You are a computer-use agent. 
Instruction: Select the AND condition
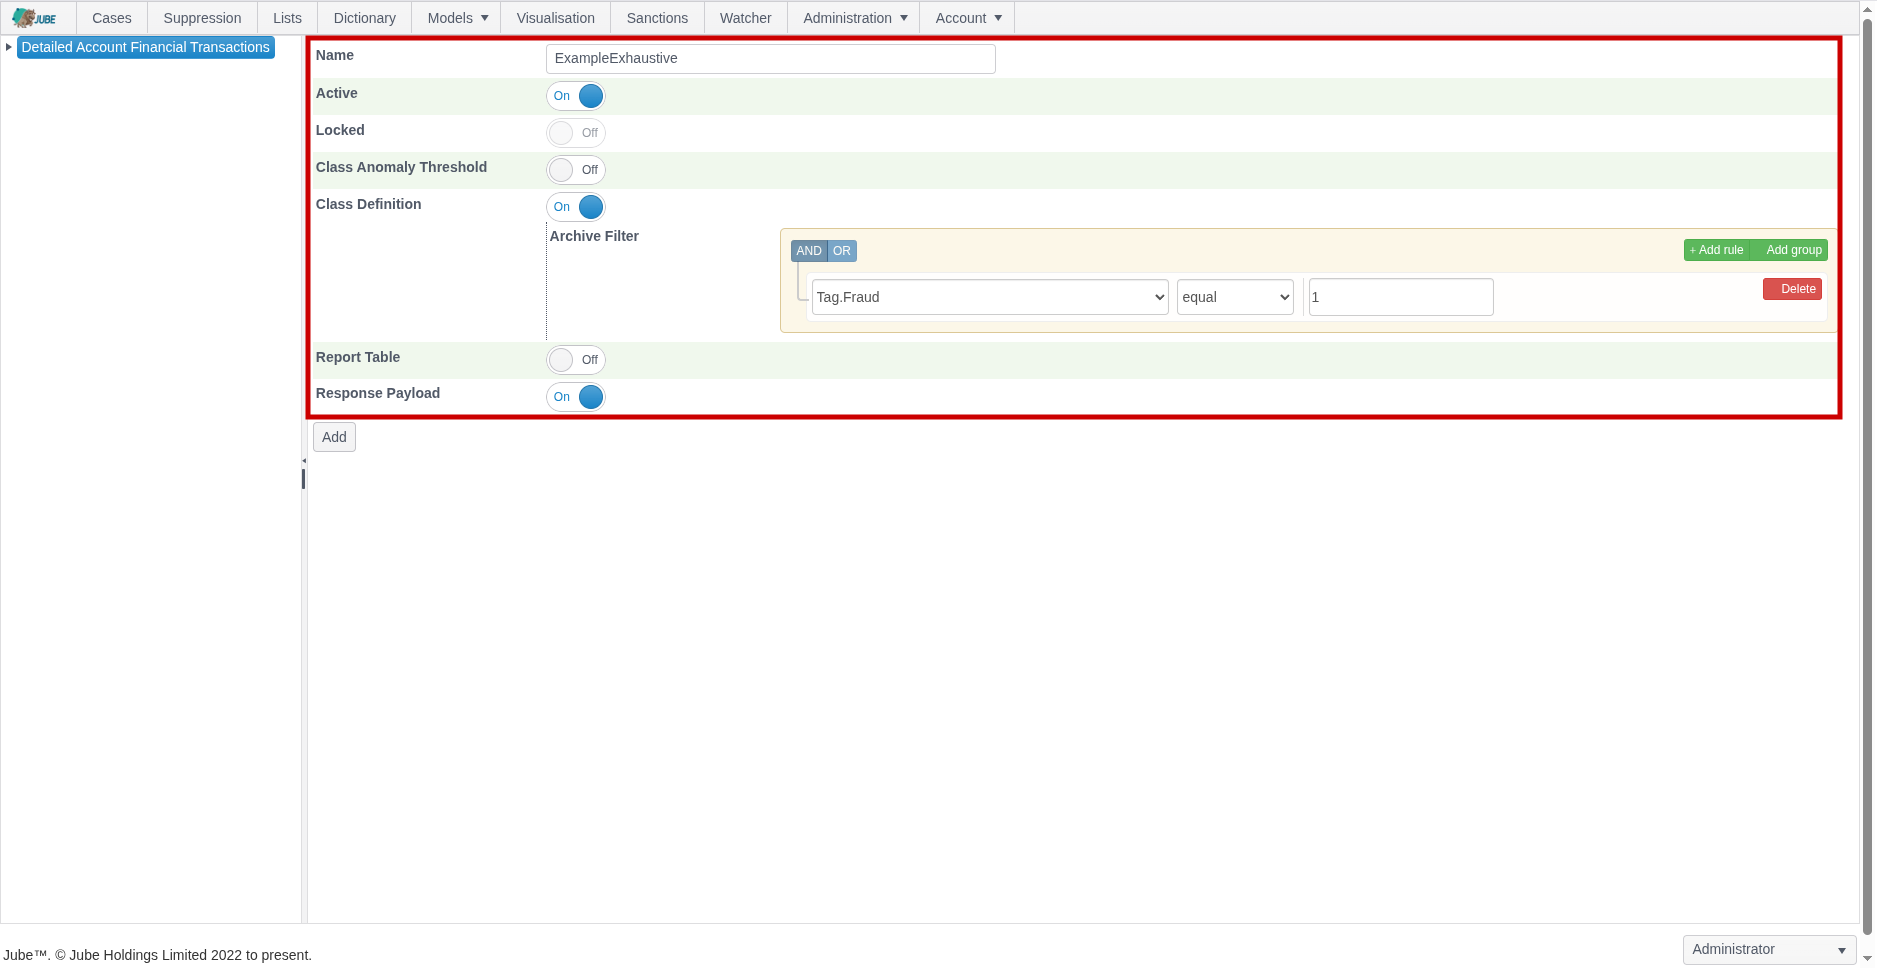[809, 251]
